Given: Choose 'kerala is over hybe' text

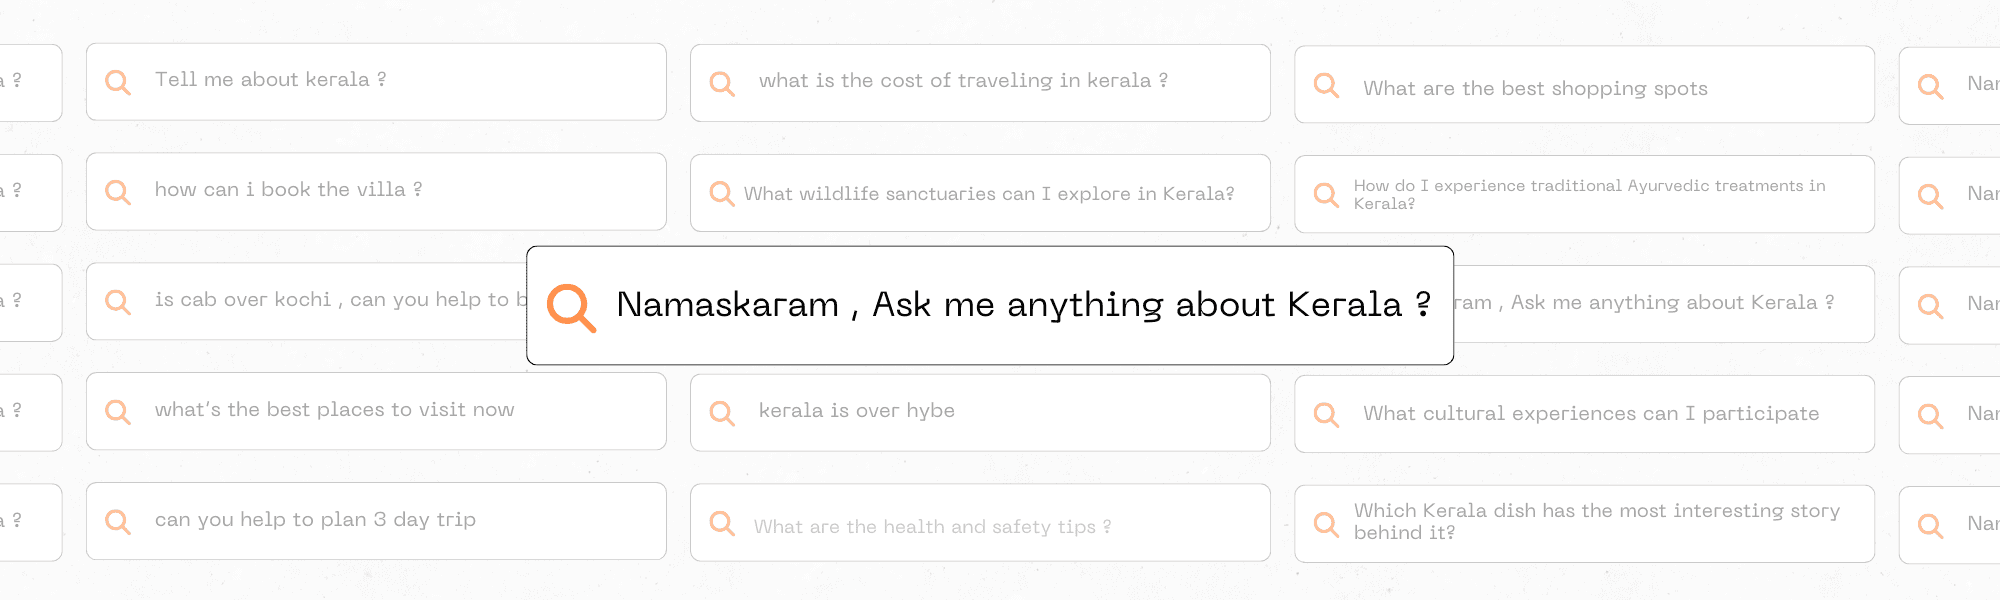Looking at the screenshot, I should pyautogui.click(x=856, y=411).
